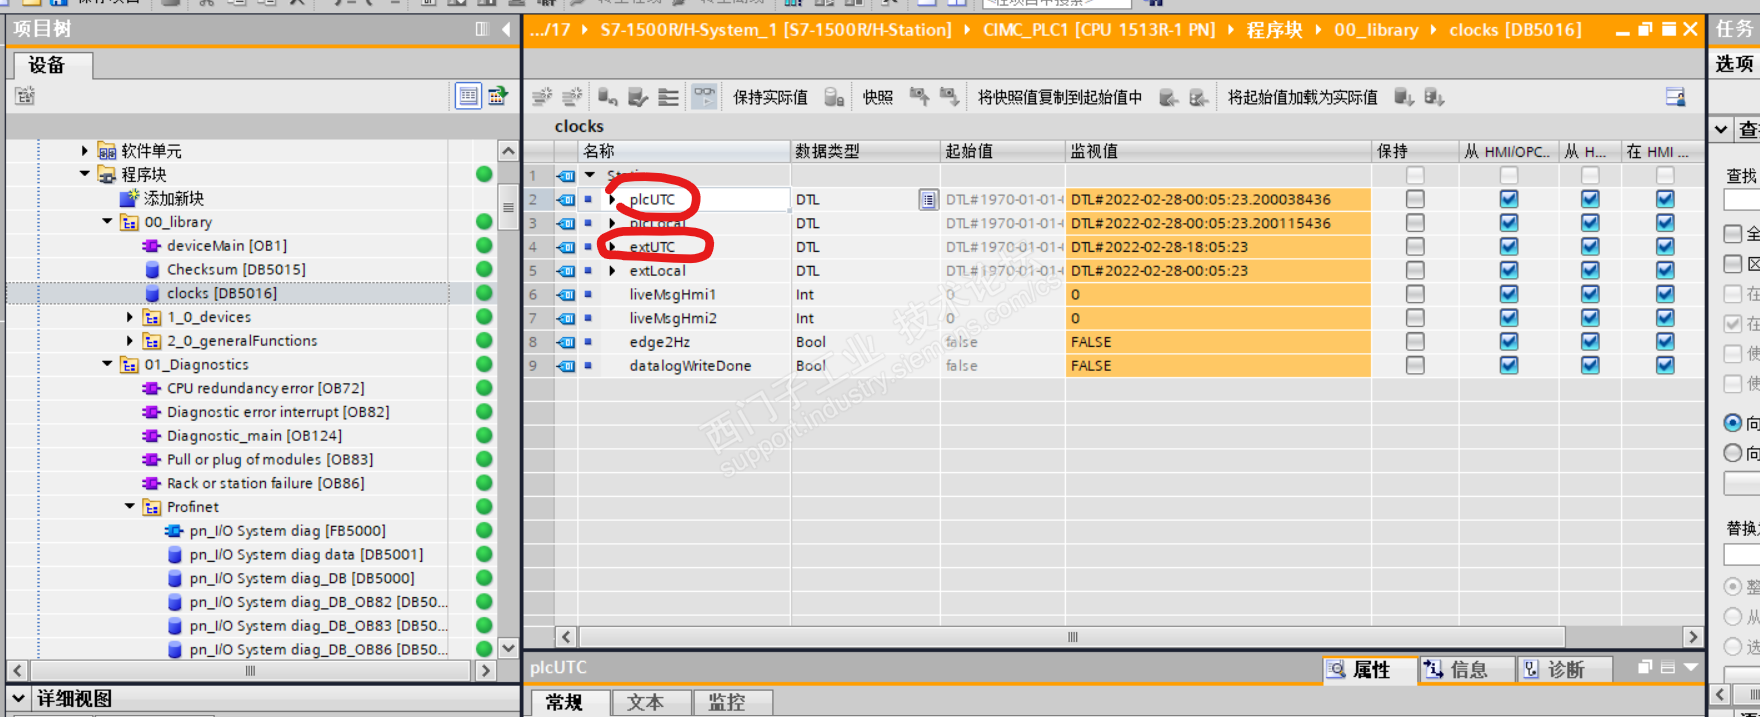This screenshot has height=717, width=1760.
Task: Toggle retain checkbox for extUTC row
Action: tap(1414, 247)
